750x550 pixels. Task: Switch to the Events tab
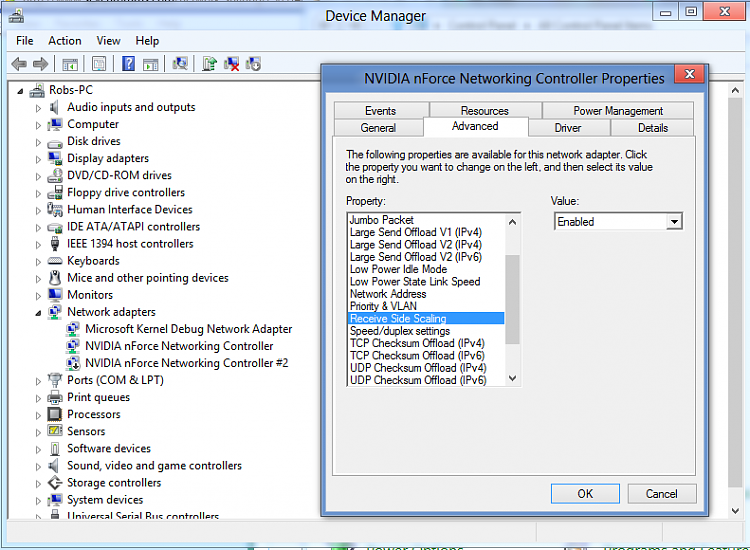tap(381, 110)
